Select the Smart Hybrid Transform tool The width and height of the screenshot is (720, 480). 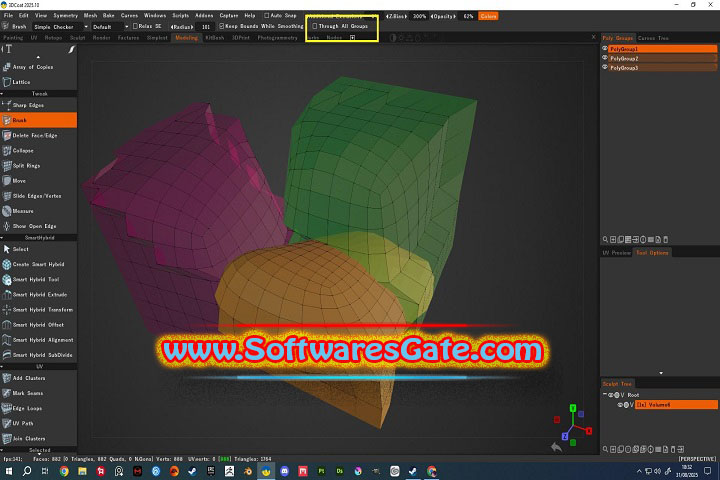coord(39,310)
